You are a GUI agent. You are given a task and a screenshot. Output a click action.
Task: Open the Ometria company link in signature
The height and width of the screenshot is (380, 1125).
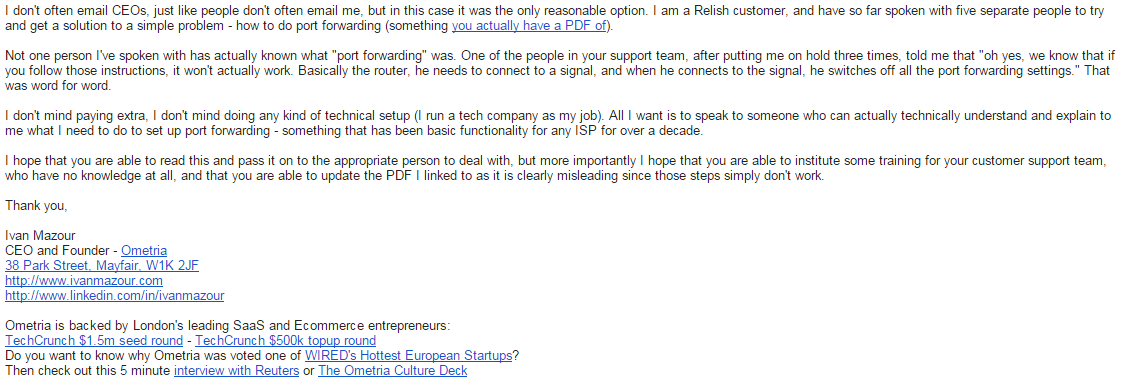pyautogui.click(x=143, y=250)
